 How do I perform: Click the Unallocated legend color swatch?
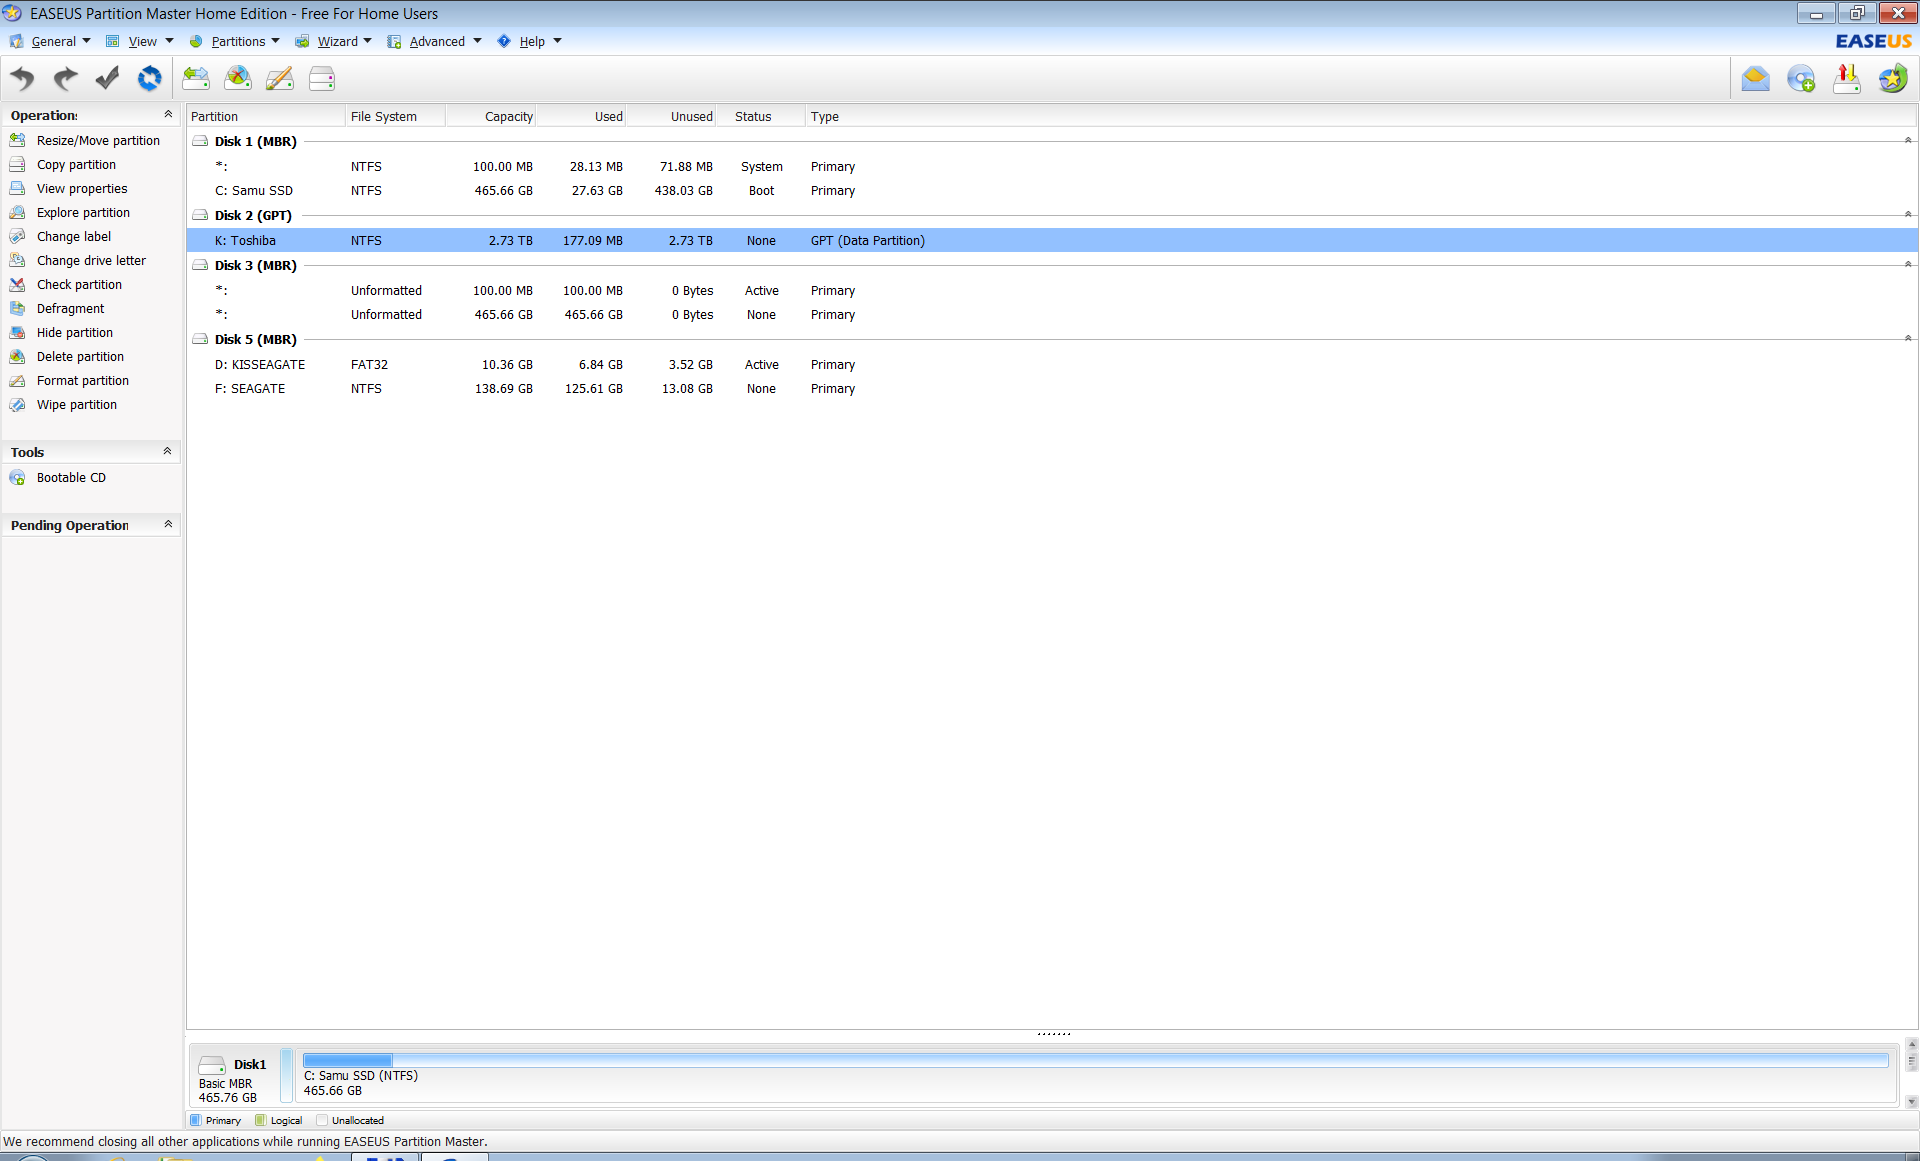coord(322,1120)
